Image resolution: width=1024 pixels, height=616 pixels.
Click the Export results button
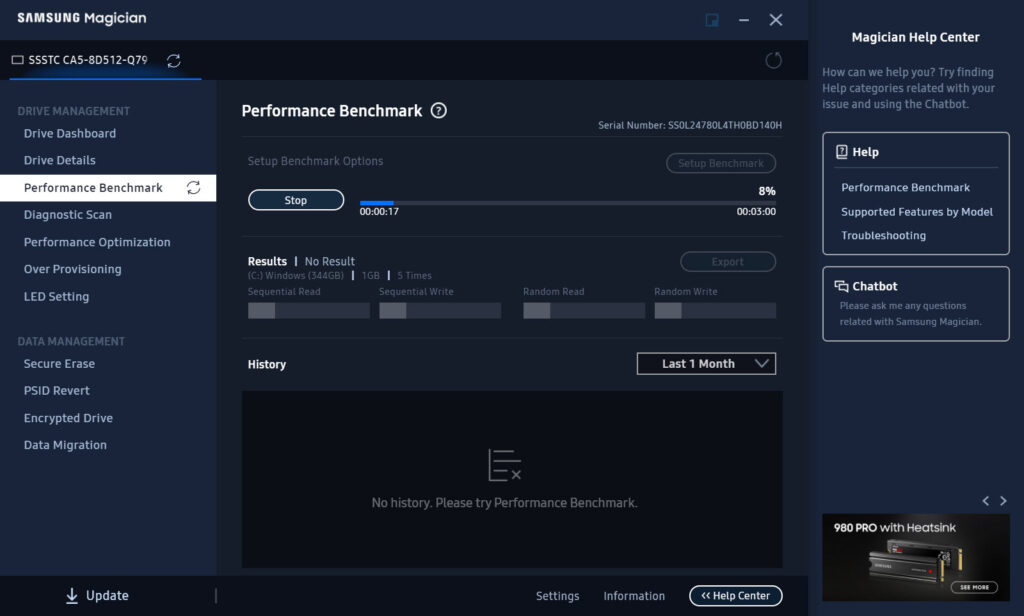728,262
